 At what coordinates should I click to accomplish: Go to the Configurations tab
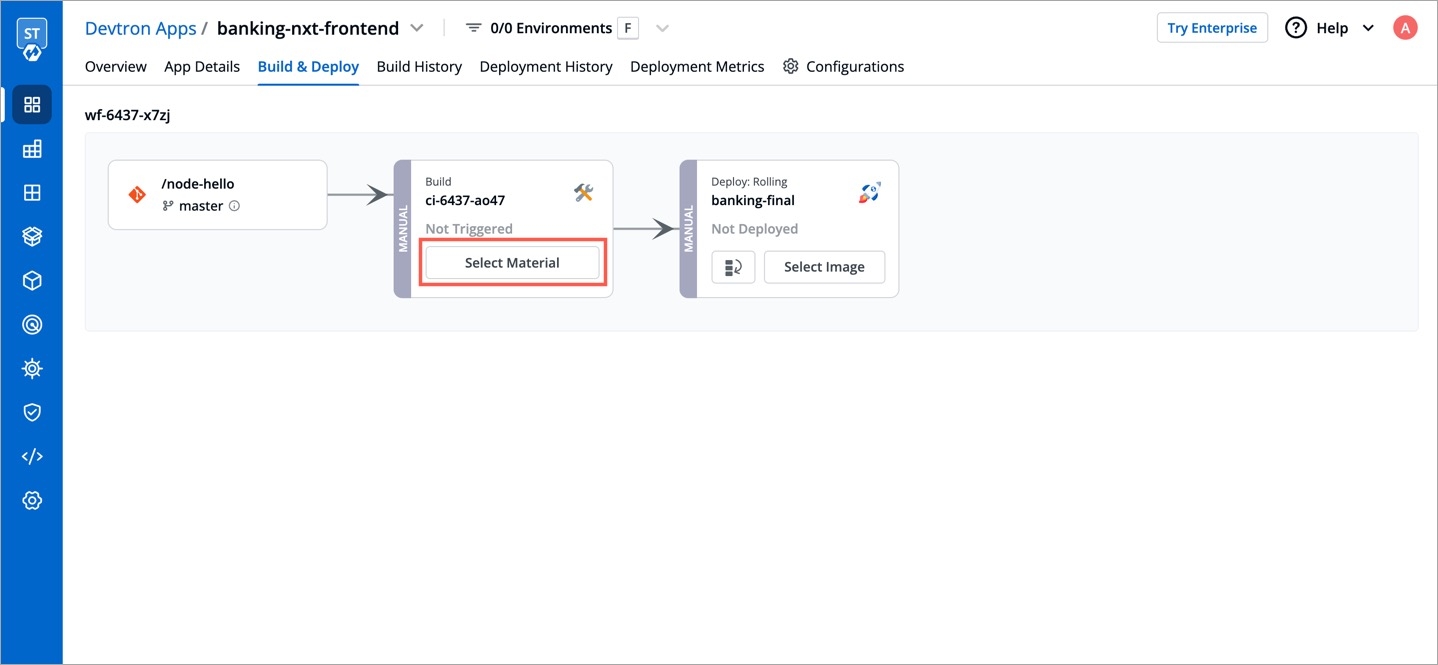(843, 67)
